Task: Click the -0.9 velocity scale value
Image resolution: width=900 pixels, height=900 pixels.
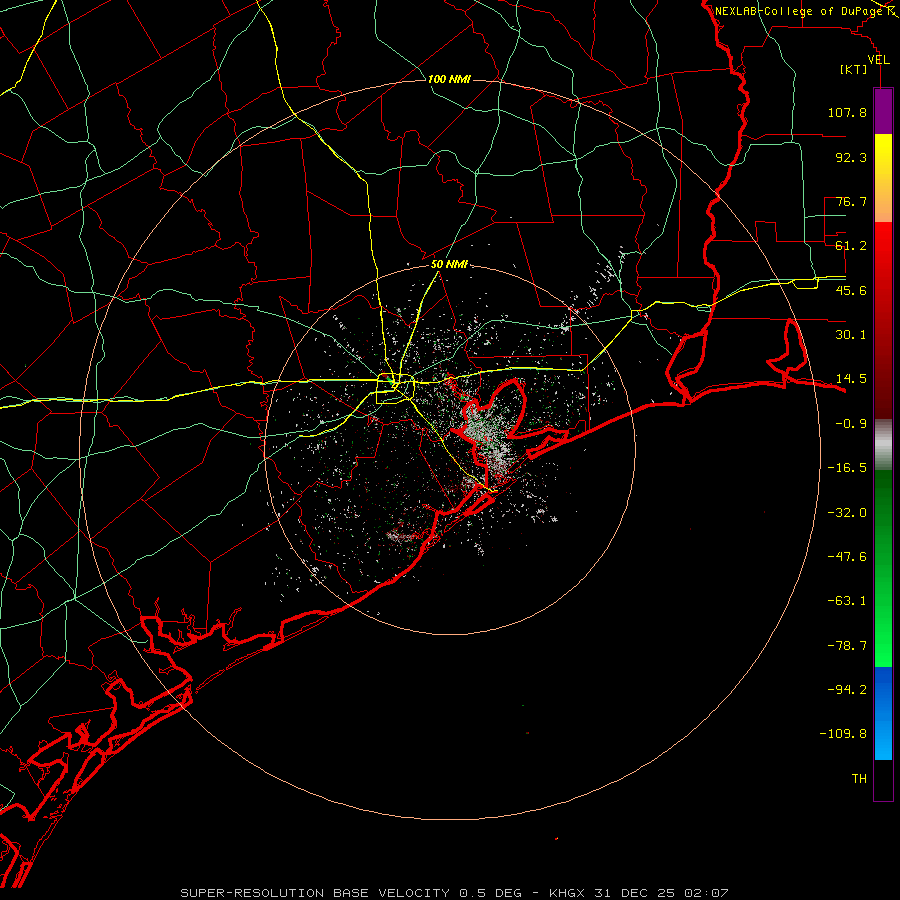Action: [851, 424]
